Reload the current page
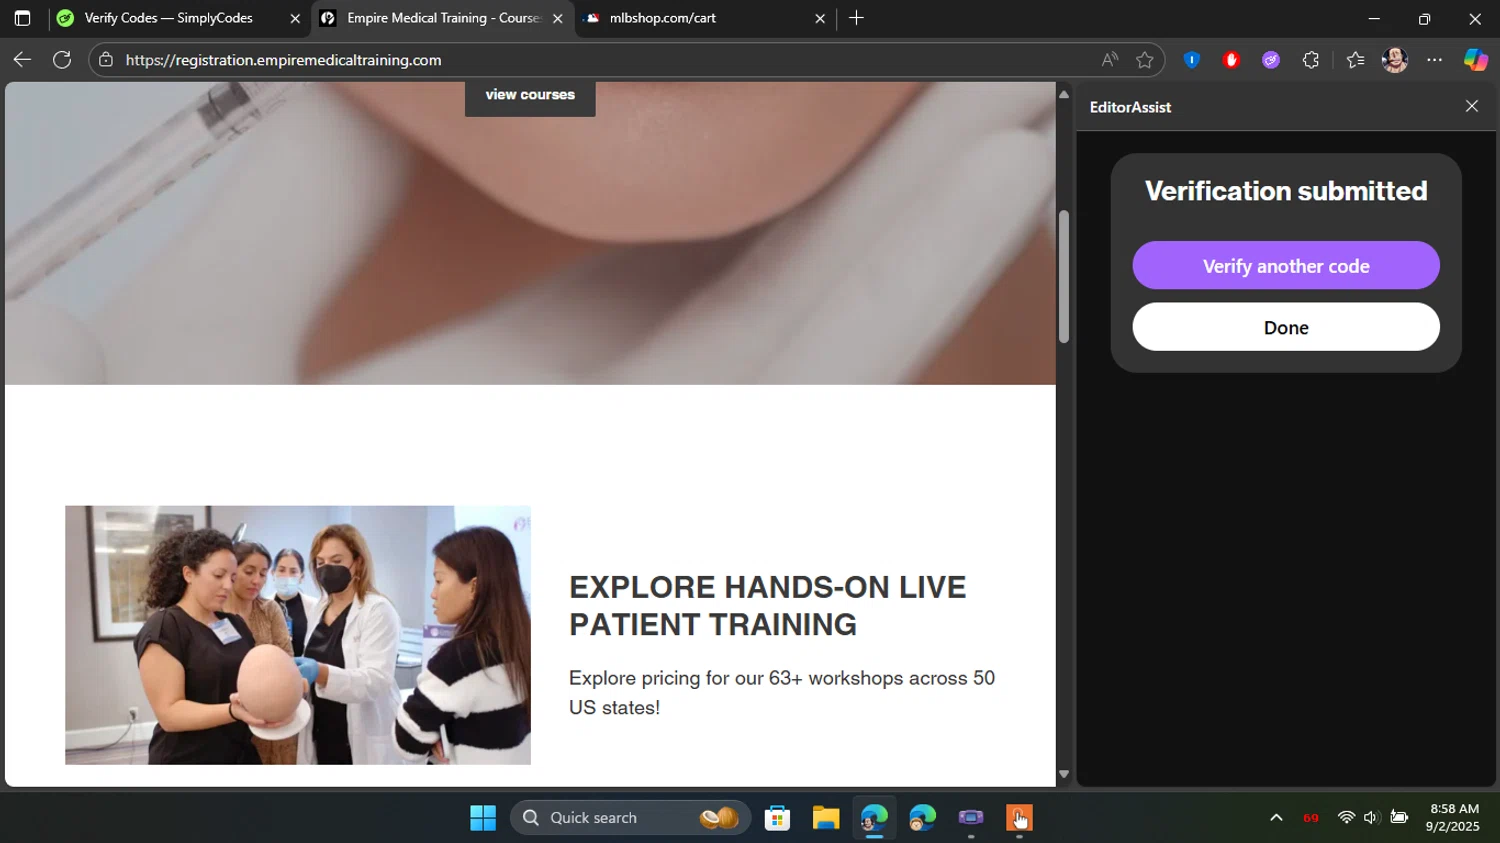The height and width of the screenshot is (843, 1500). point(62,60)
